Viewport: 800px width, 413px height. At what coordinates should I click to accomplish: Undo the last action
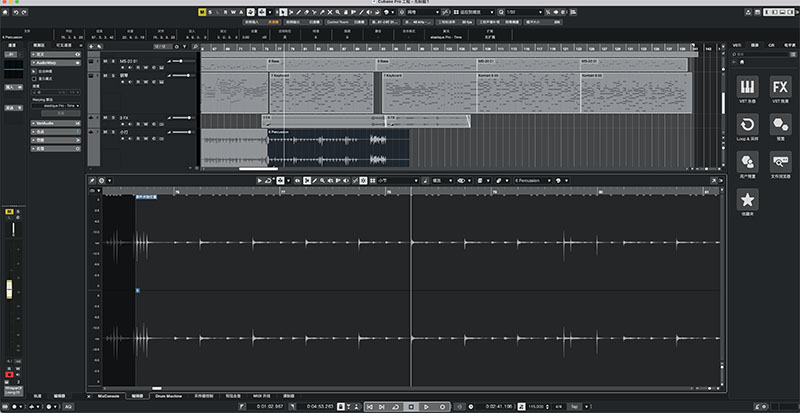pyautogui.click(x=16, y=12)
